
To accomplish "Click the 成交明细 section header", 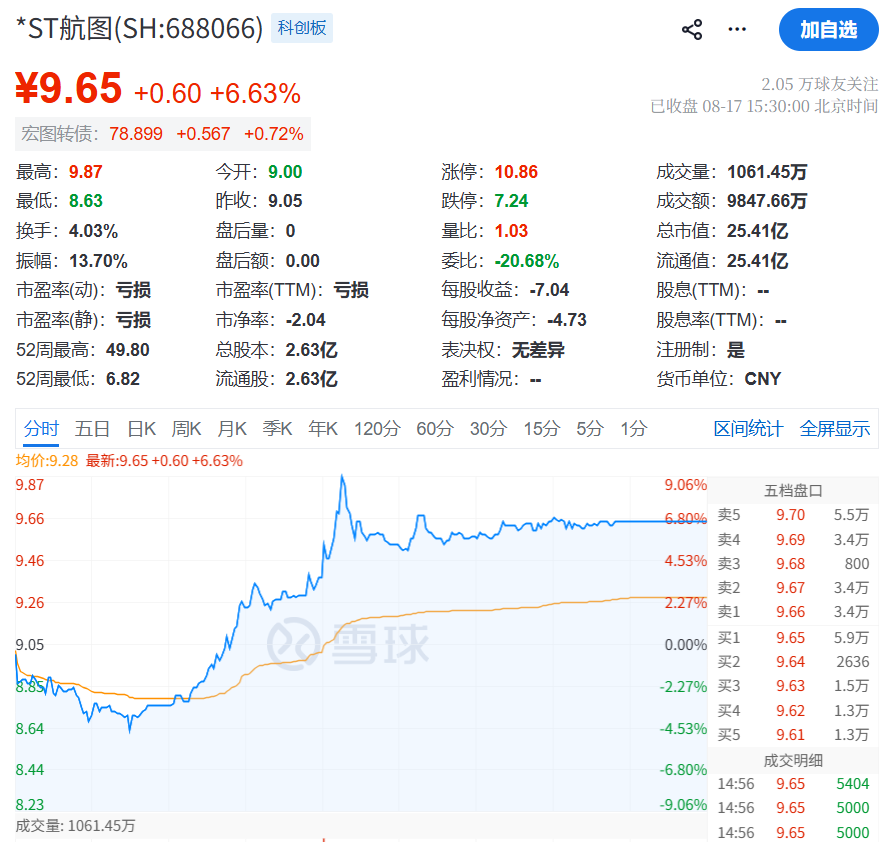I will pyautogui.click(x=793, y=760).
